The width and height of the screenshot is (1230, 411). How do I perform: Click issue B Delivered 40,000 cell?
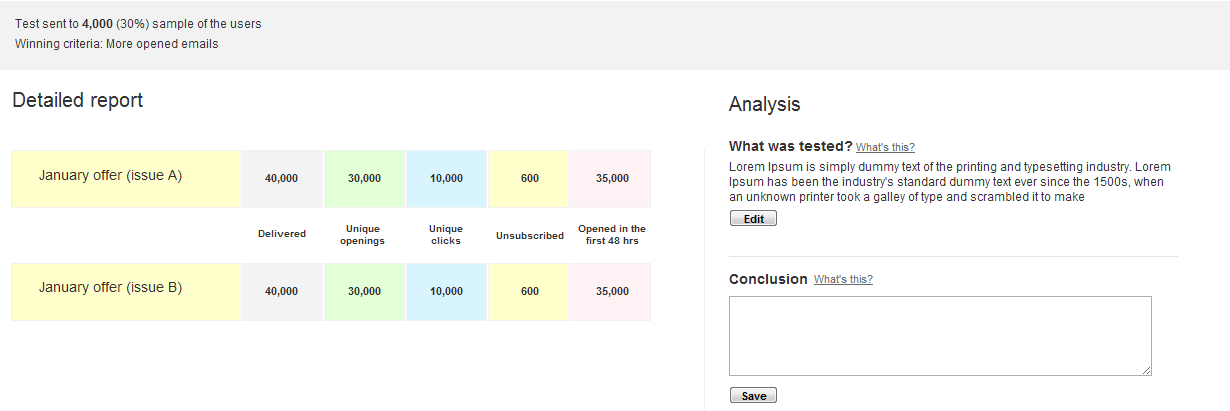pos(281,291)
